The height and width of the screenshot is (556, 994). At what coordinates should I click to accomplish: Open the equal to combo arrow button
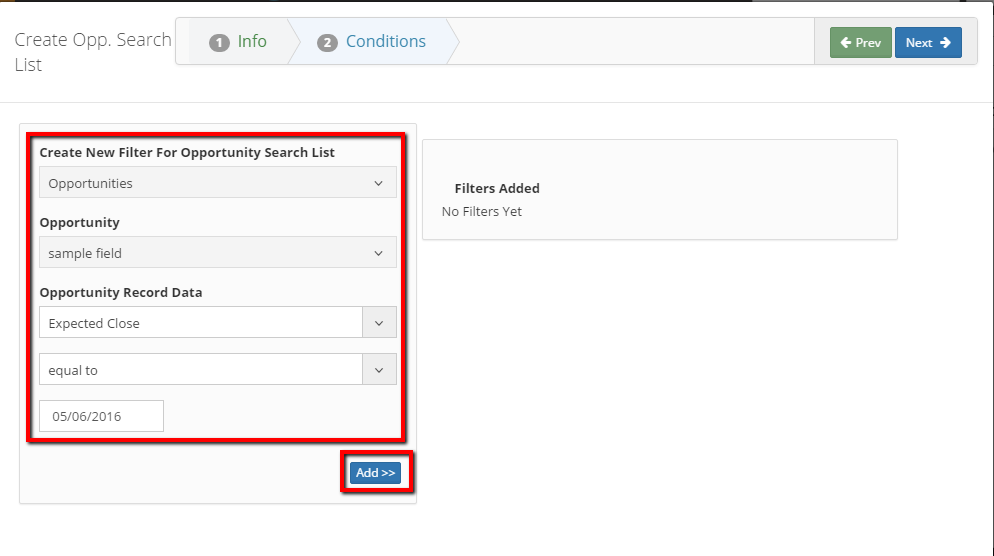click(x=379, y=370)
